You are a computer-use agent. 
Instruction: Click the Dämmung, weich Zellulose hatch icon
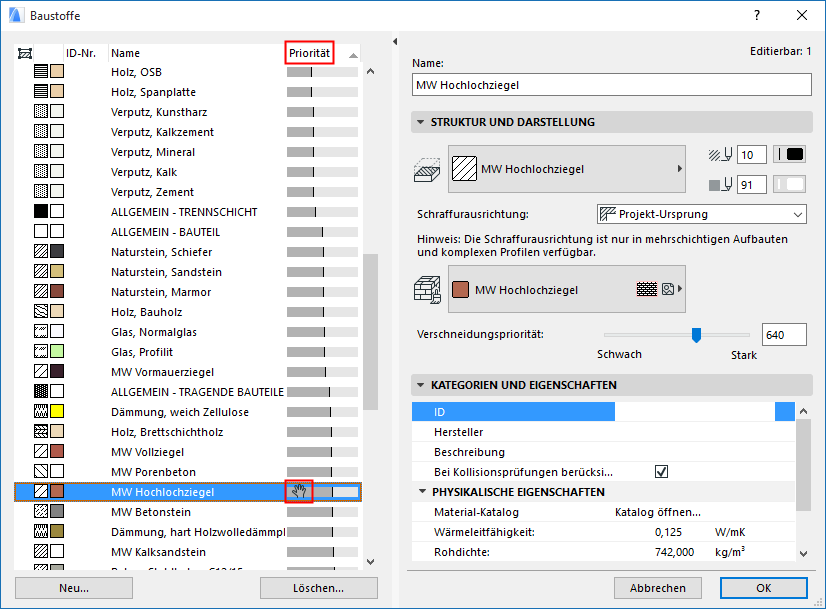(x=41, y=411)
